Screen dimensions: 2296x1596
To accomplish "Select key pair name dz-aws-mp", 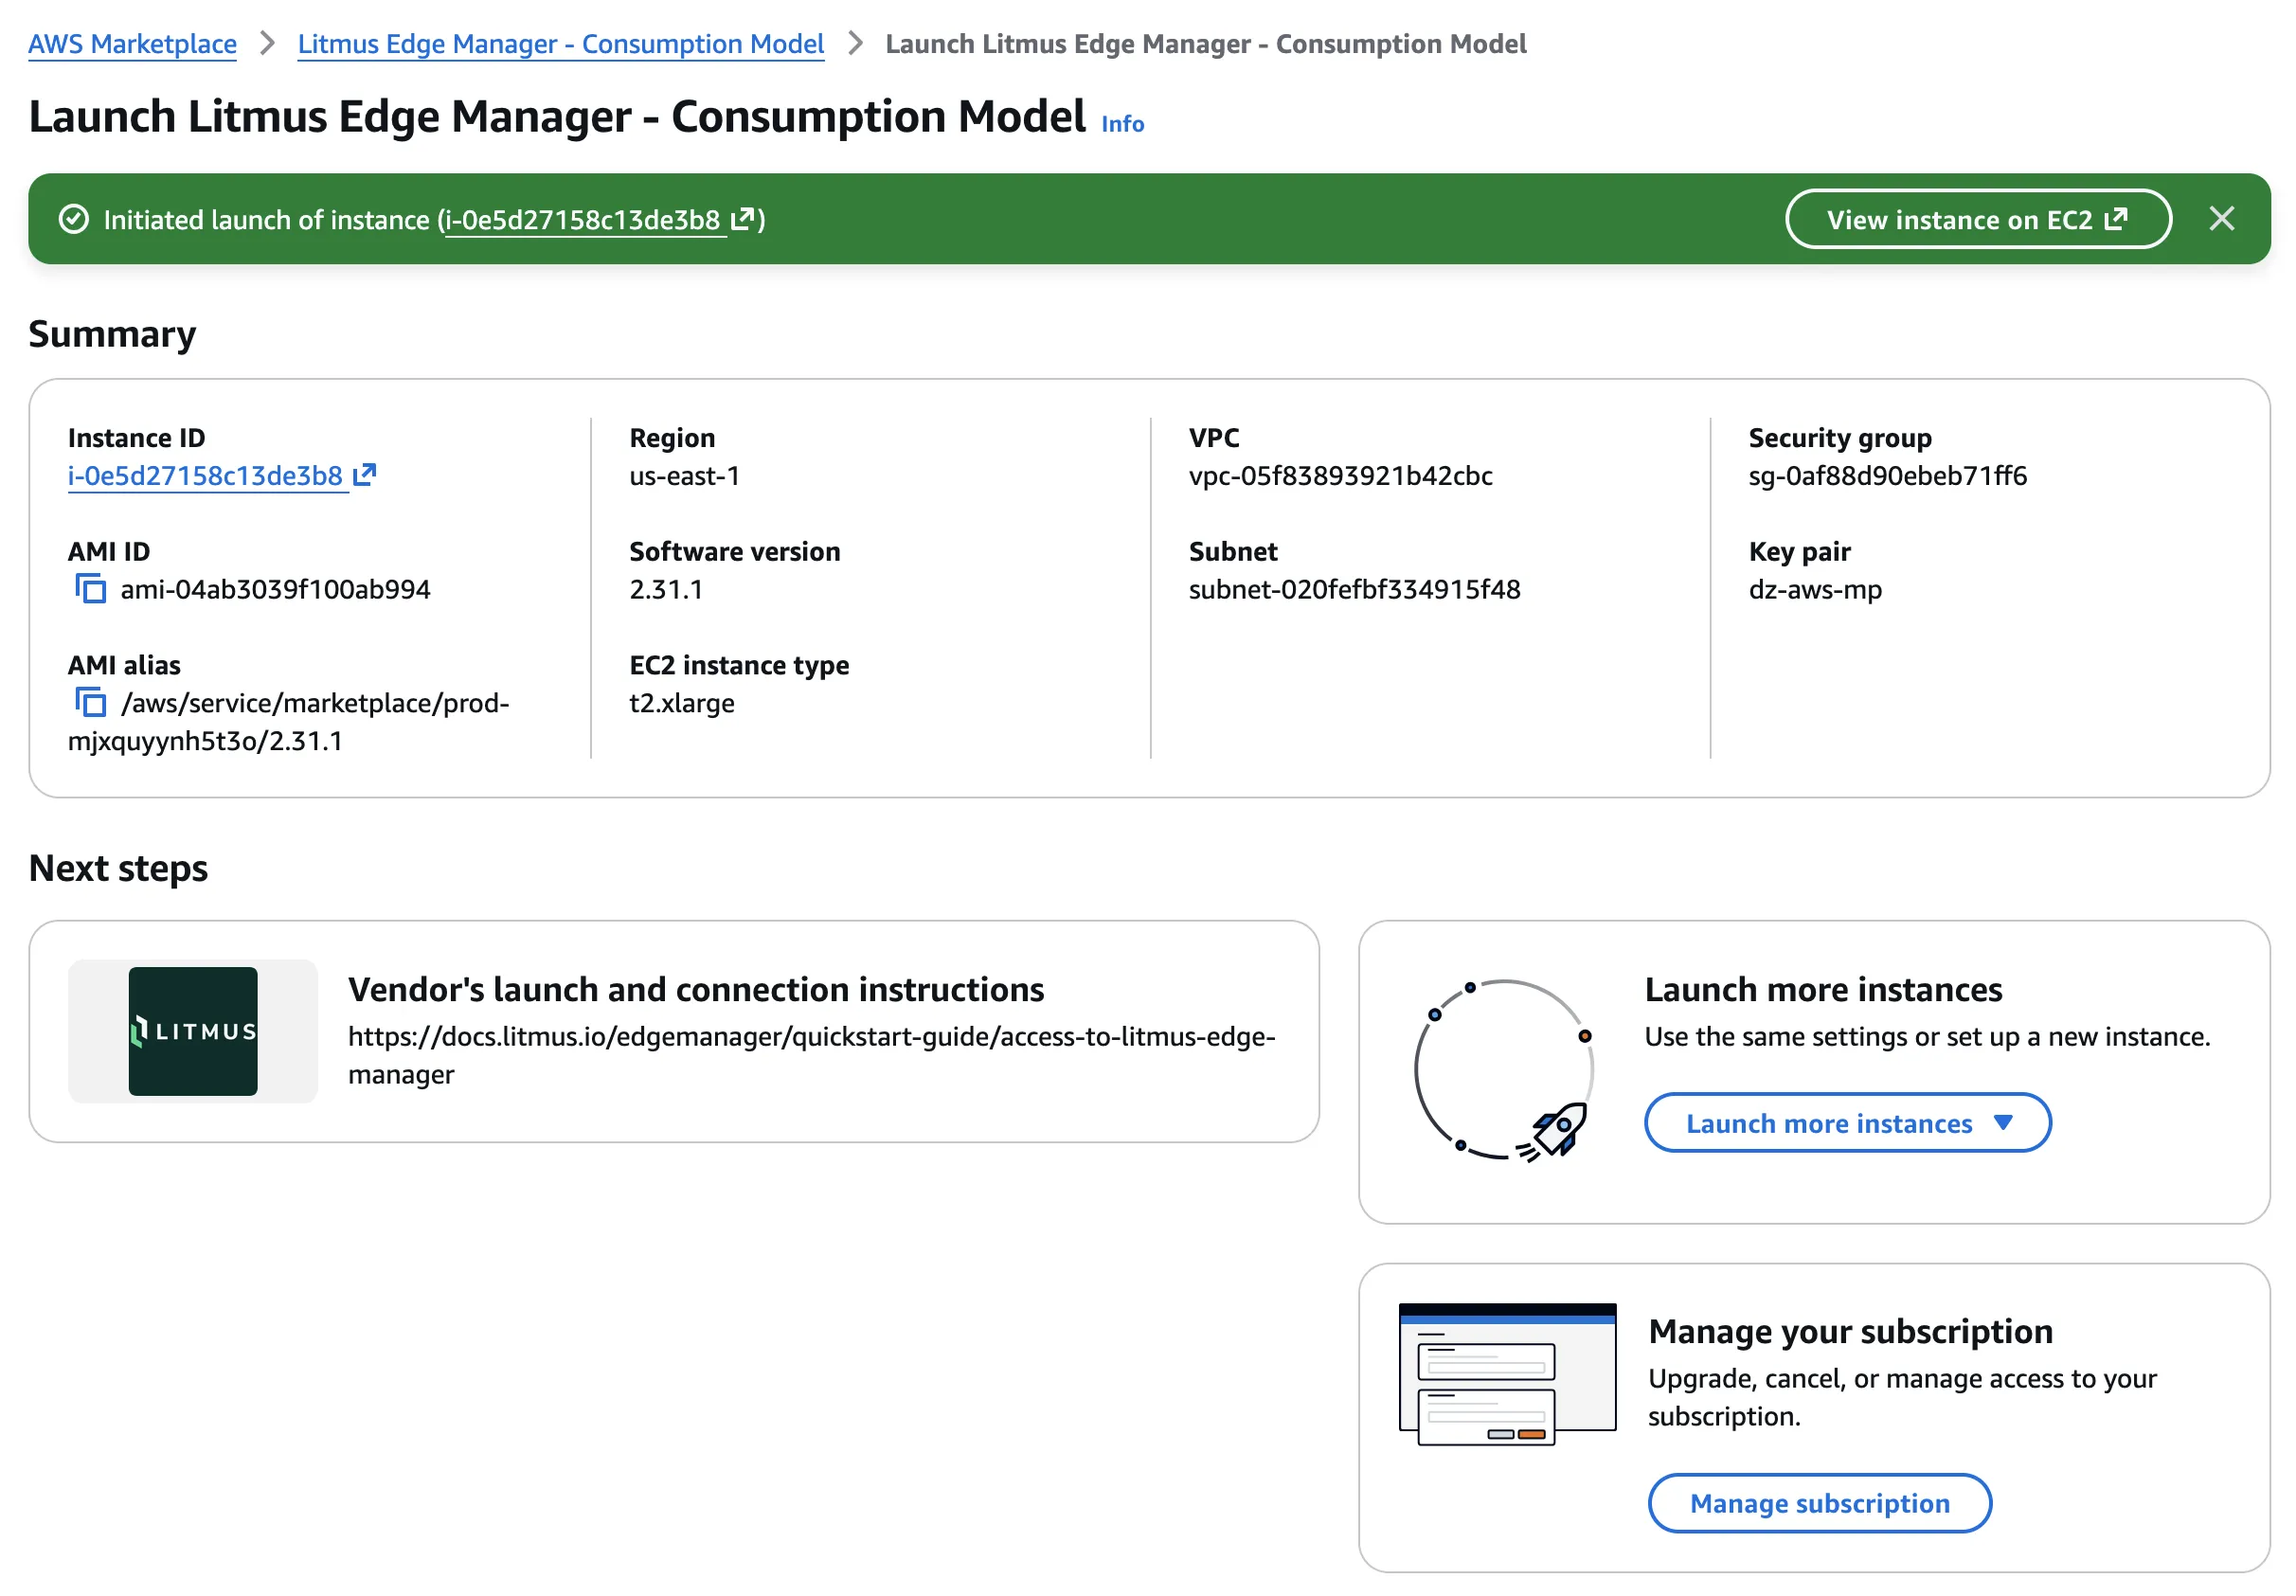I will click(x=1815, y=589).
